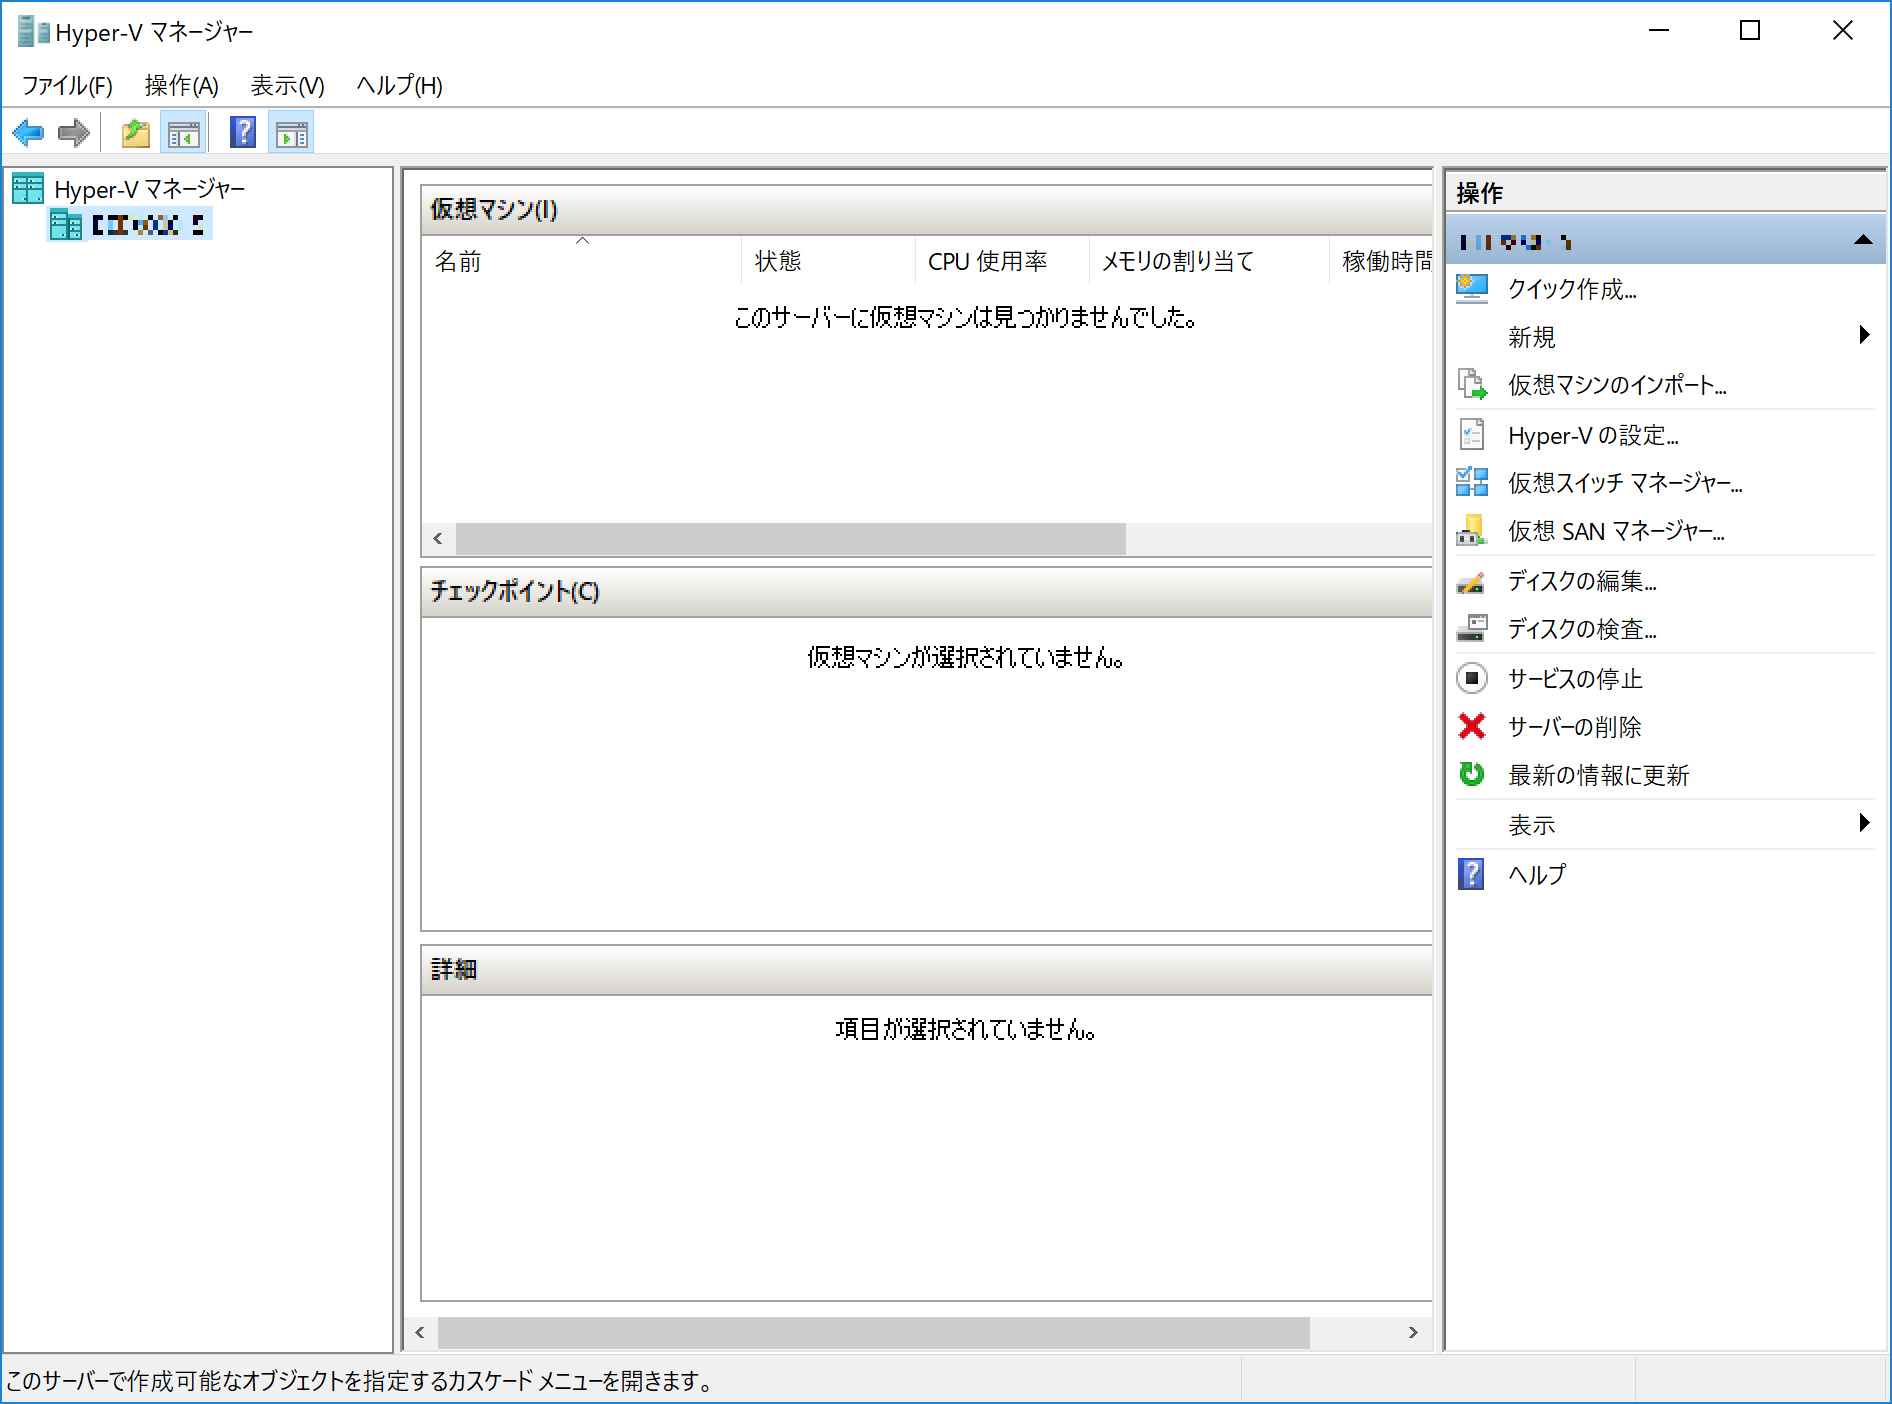The image size is (1892, 1404).
Task: Click 表示 action text in actions pane
Action: [1531, 825]
